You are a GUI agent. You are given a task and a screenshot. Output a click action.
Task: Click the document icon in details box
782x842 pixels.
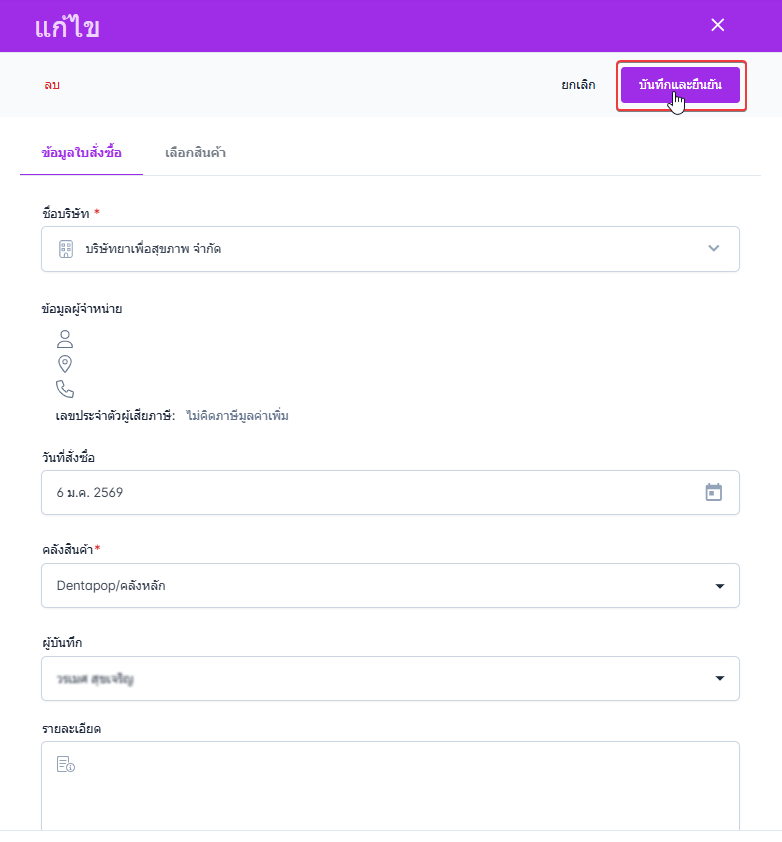pyautogui.click(x=66, y=765)
